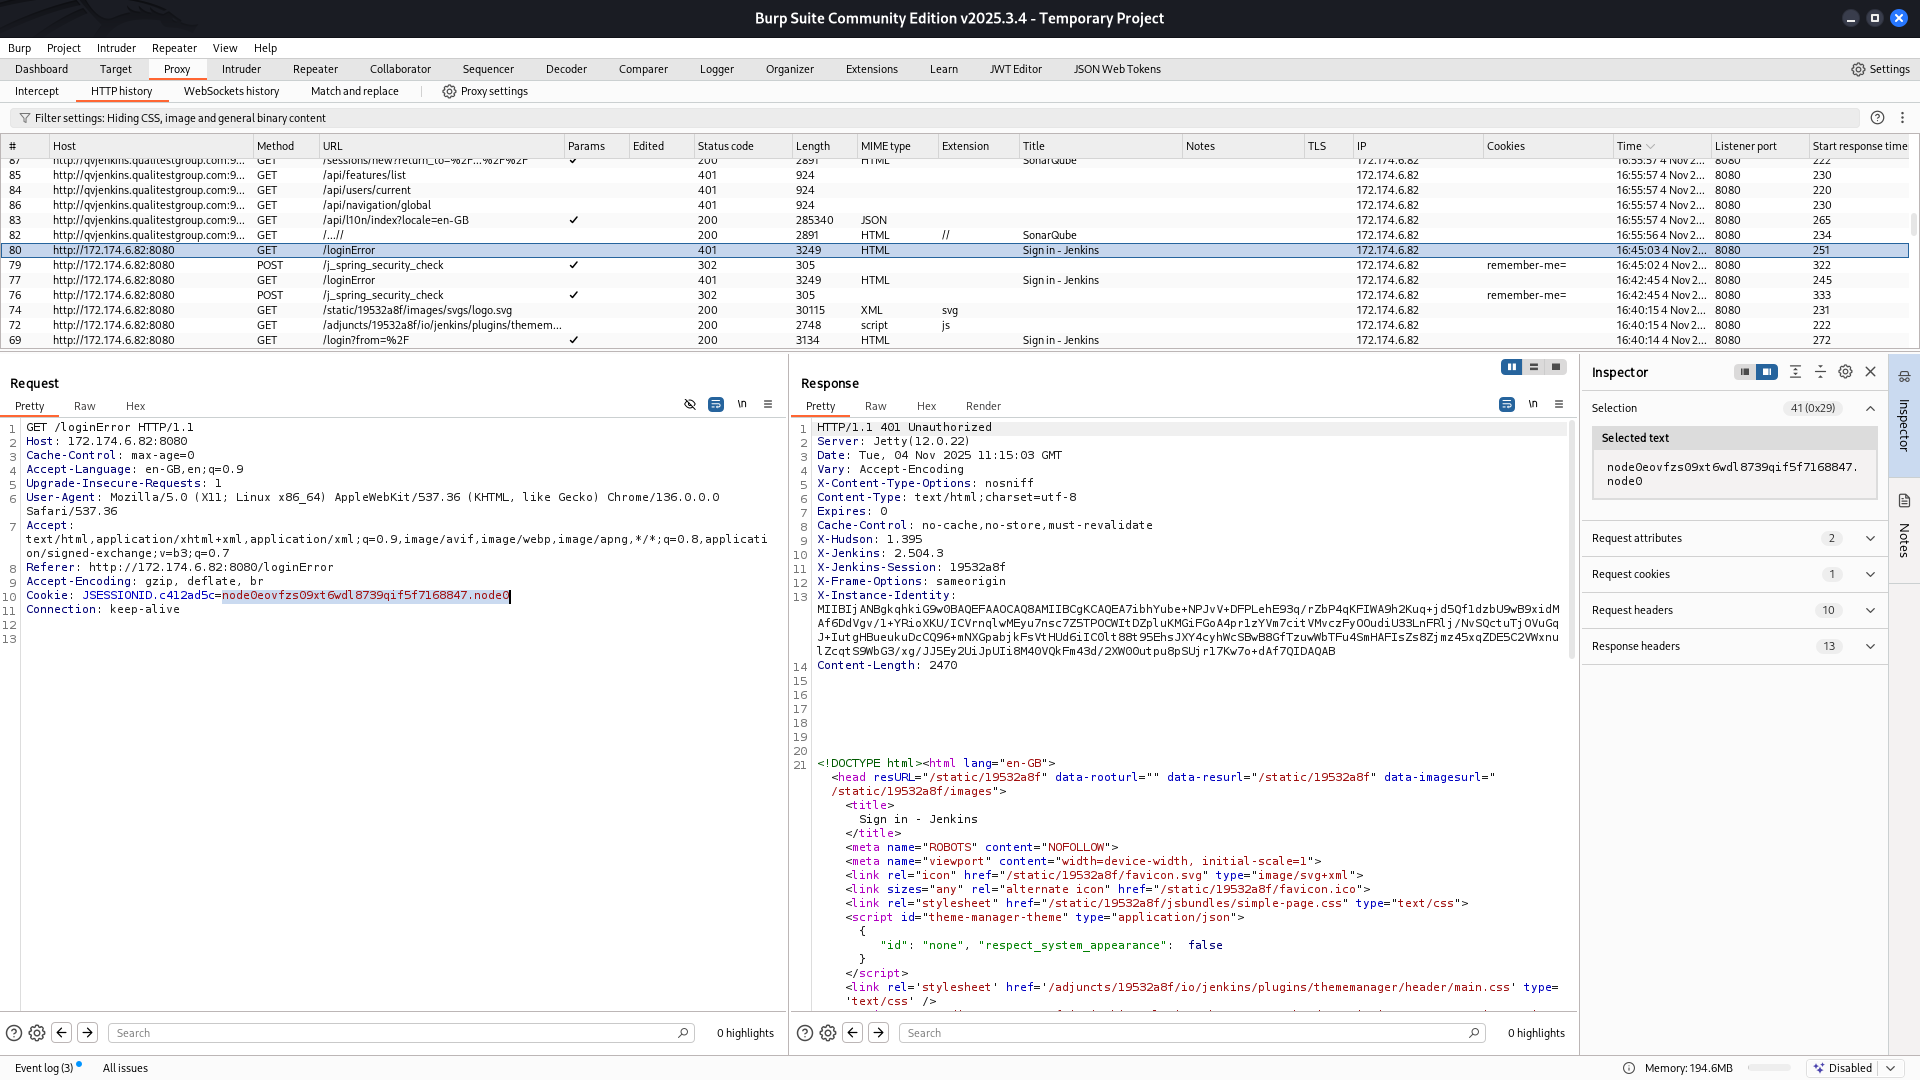Switch to the Repeater tab
1920x1080 pixels.
315,69
